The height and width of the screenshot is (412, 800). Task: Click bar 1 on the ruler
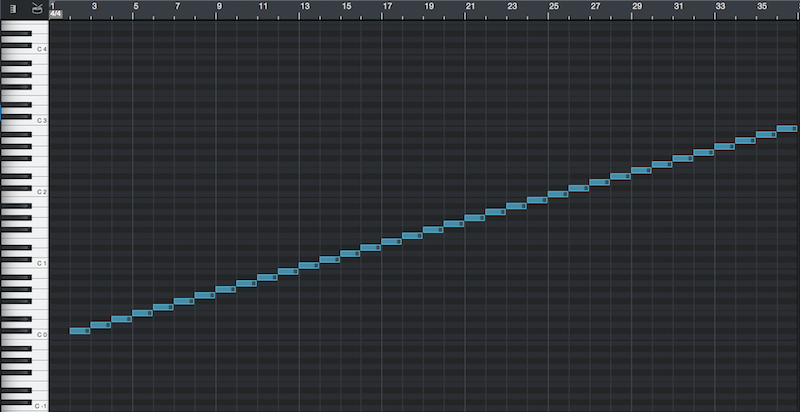point(52,6)
